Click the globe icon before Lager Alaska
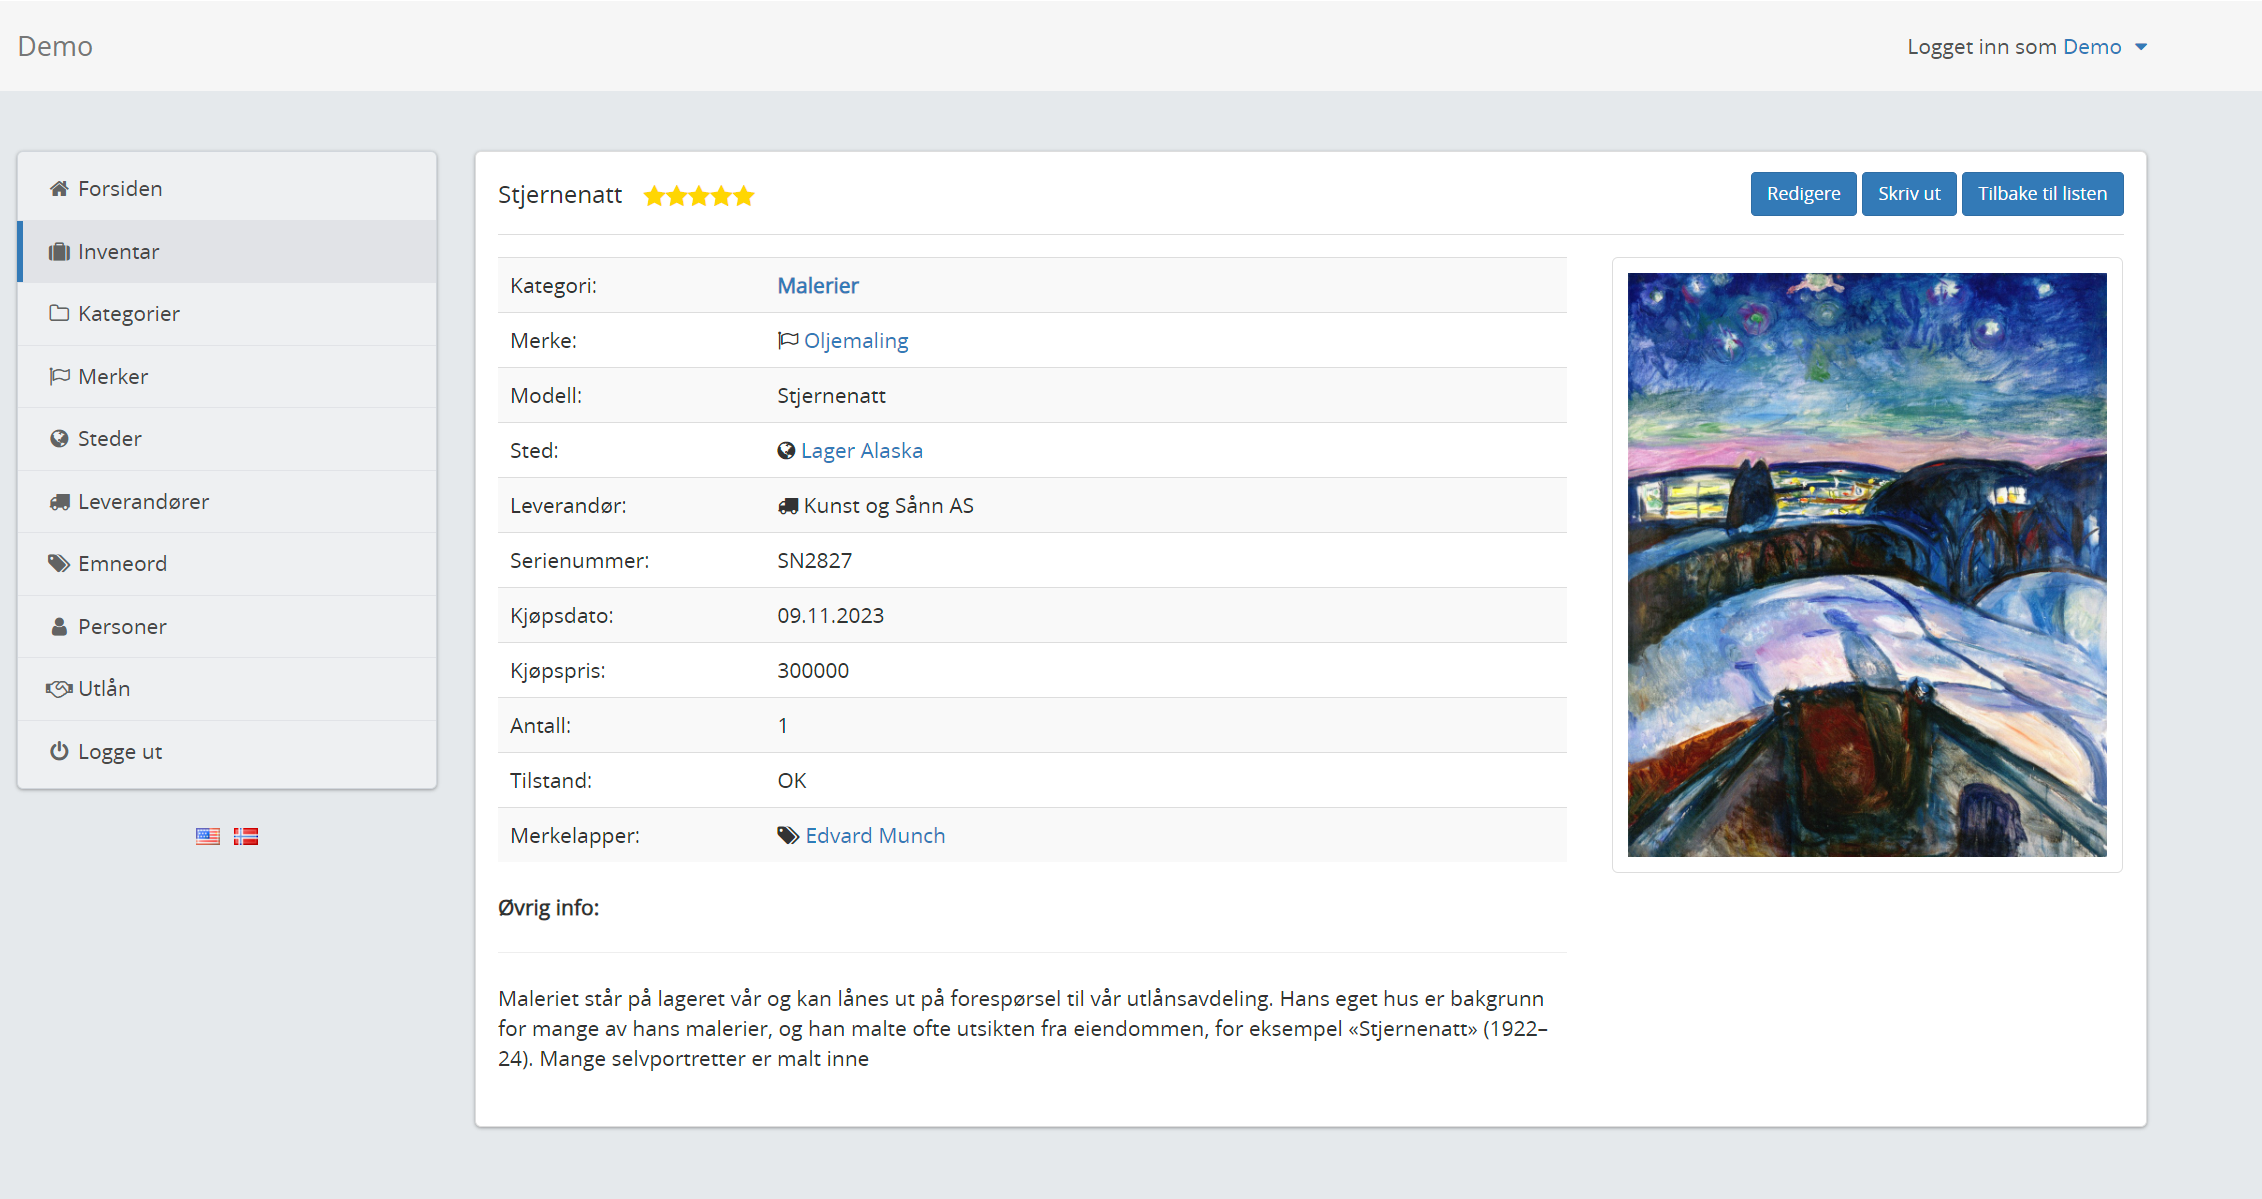This screenshot has height=1199, width=2262. tap(786, 451)
